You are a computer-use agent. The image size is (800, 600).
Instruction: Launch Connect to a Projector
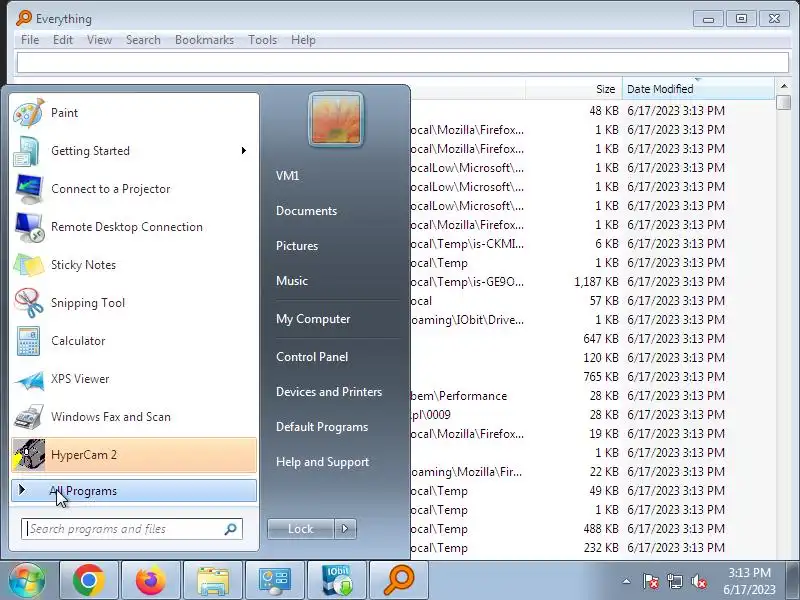pyautogui.click(x=134, y=189)
